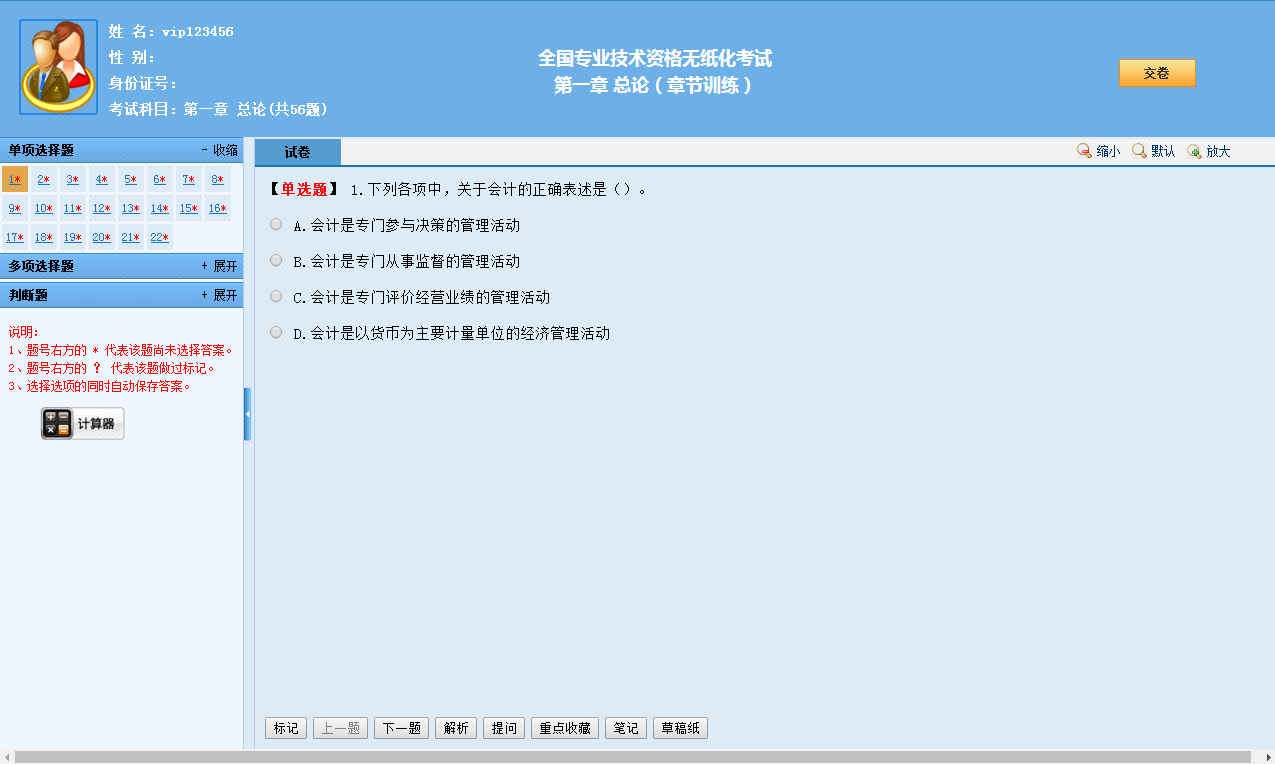Jump to question 17 in list

click(15, 238)
